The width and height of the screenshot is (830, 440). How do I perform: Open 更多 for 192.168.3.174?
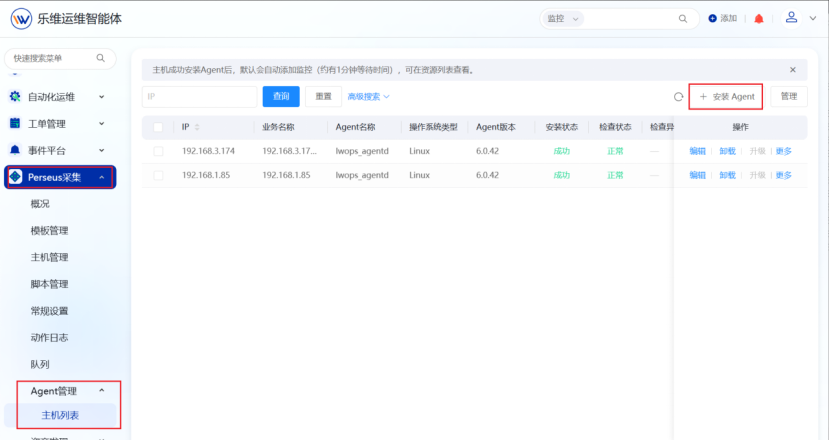(783, 151)
